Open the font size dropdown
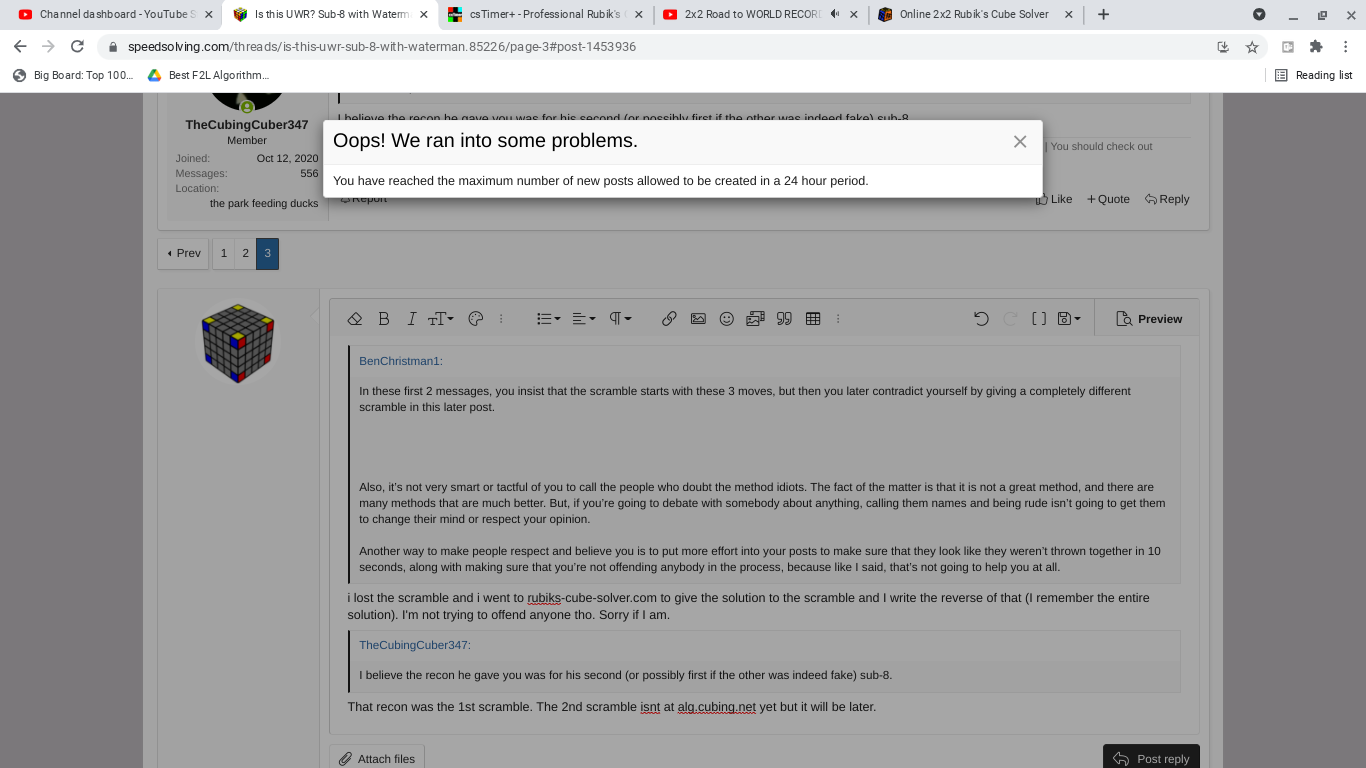 click(441, 319)
